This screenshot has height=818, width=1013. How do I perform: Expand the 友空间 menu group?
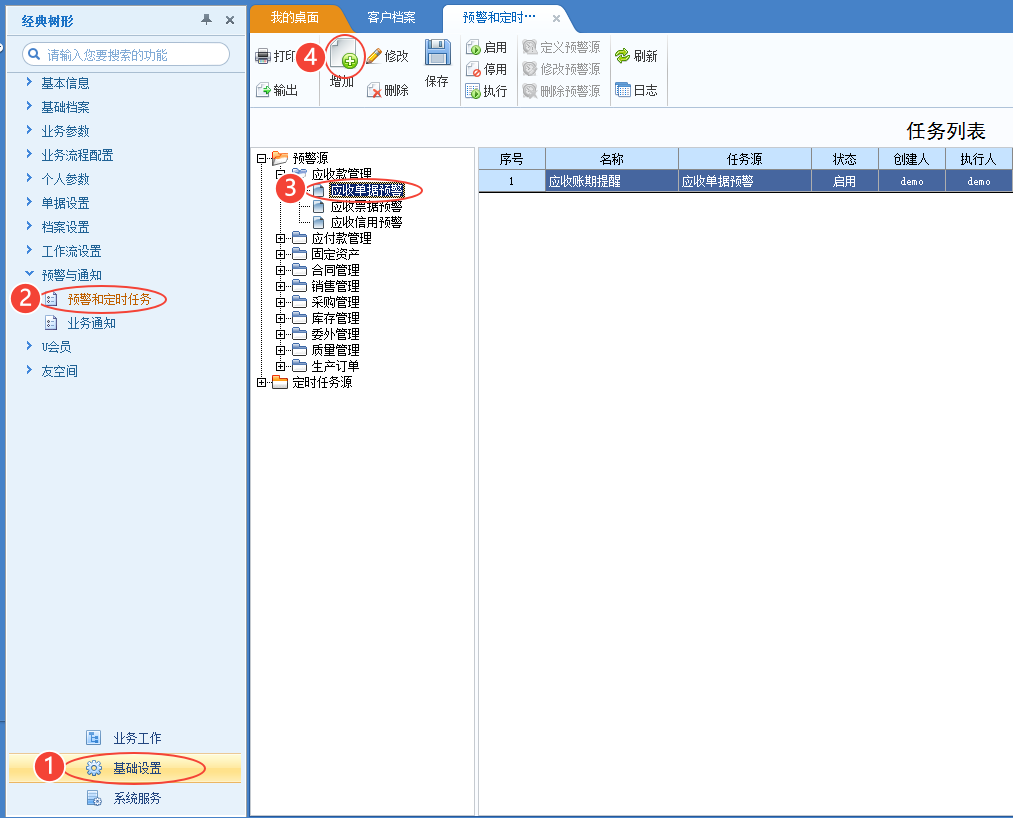[x=29, y=370]
